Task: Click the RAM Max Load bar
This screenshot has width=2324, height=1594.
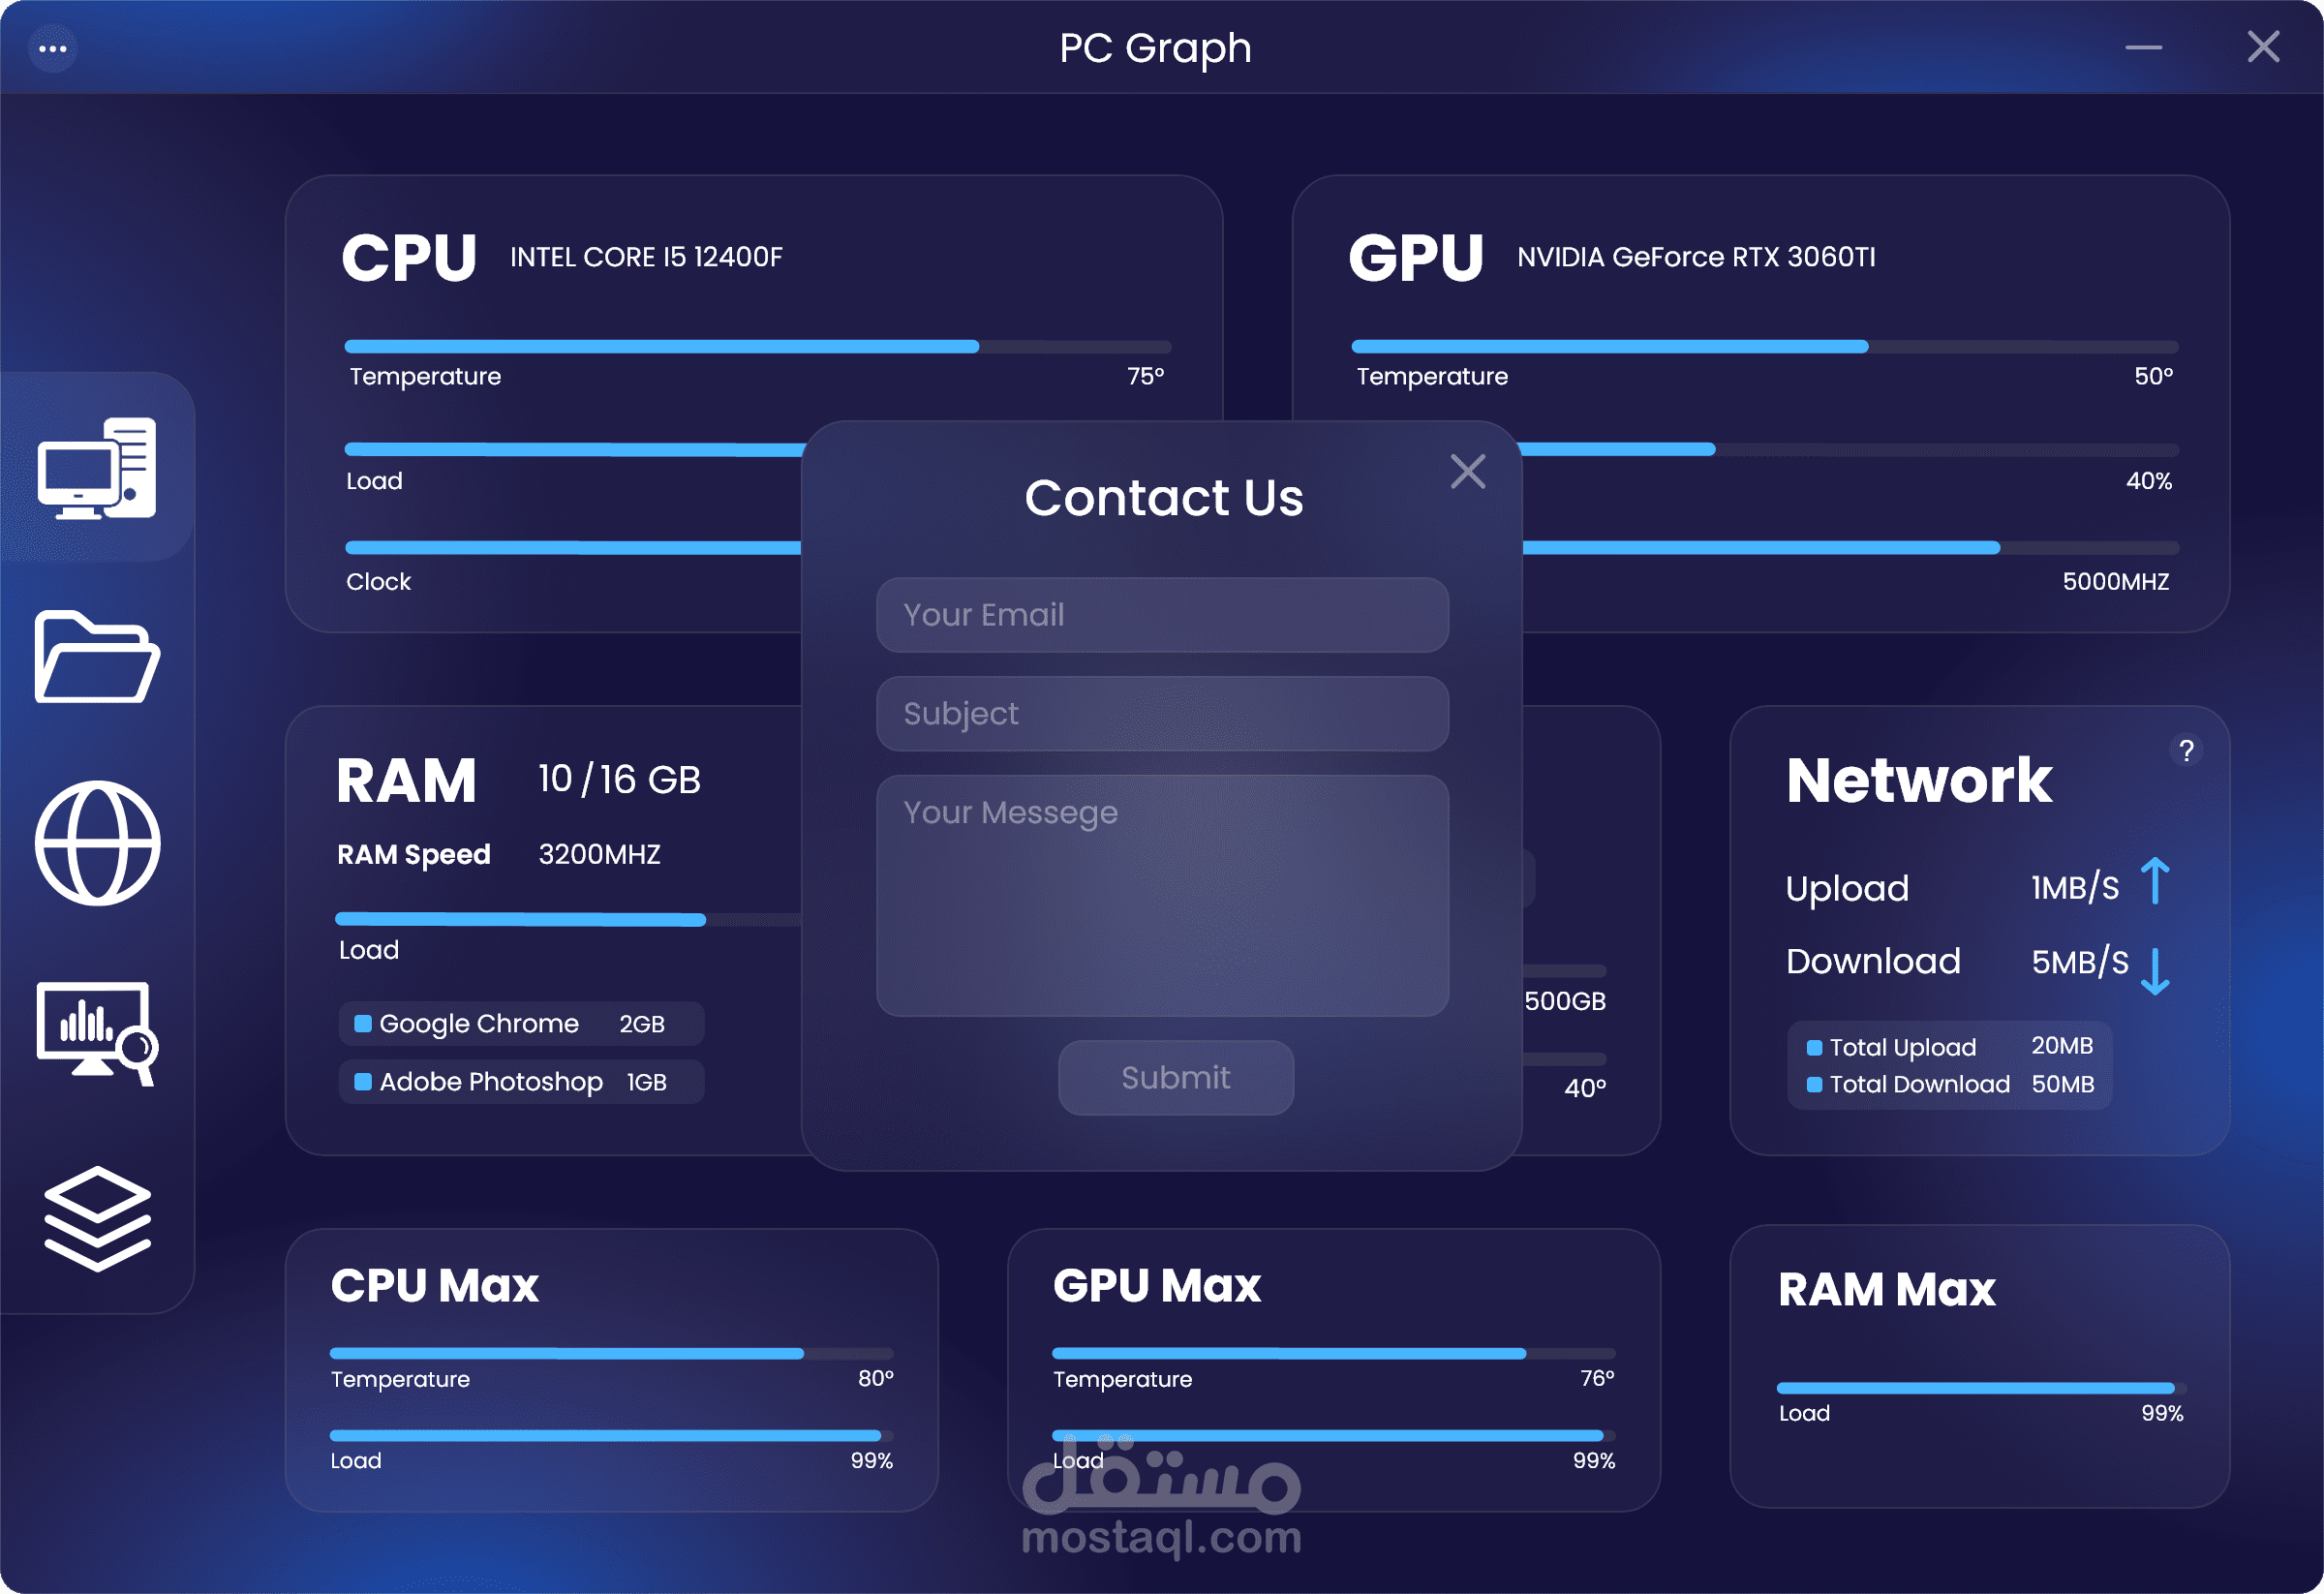Action: click(x=1980, y=1388)
